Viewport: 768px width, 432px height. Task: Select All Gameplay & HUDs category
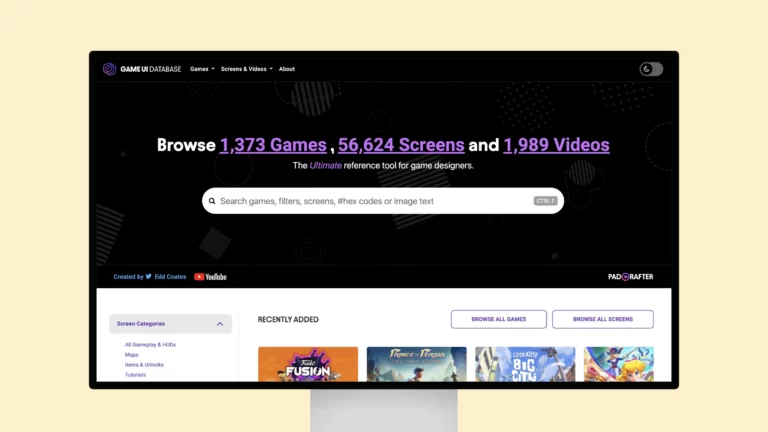click(x=150, y=344)
